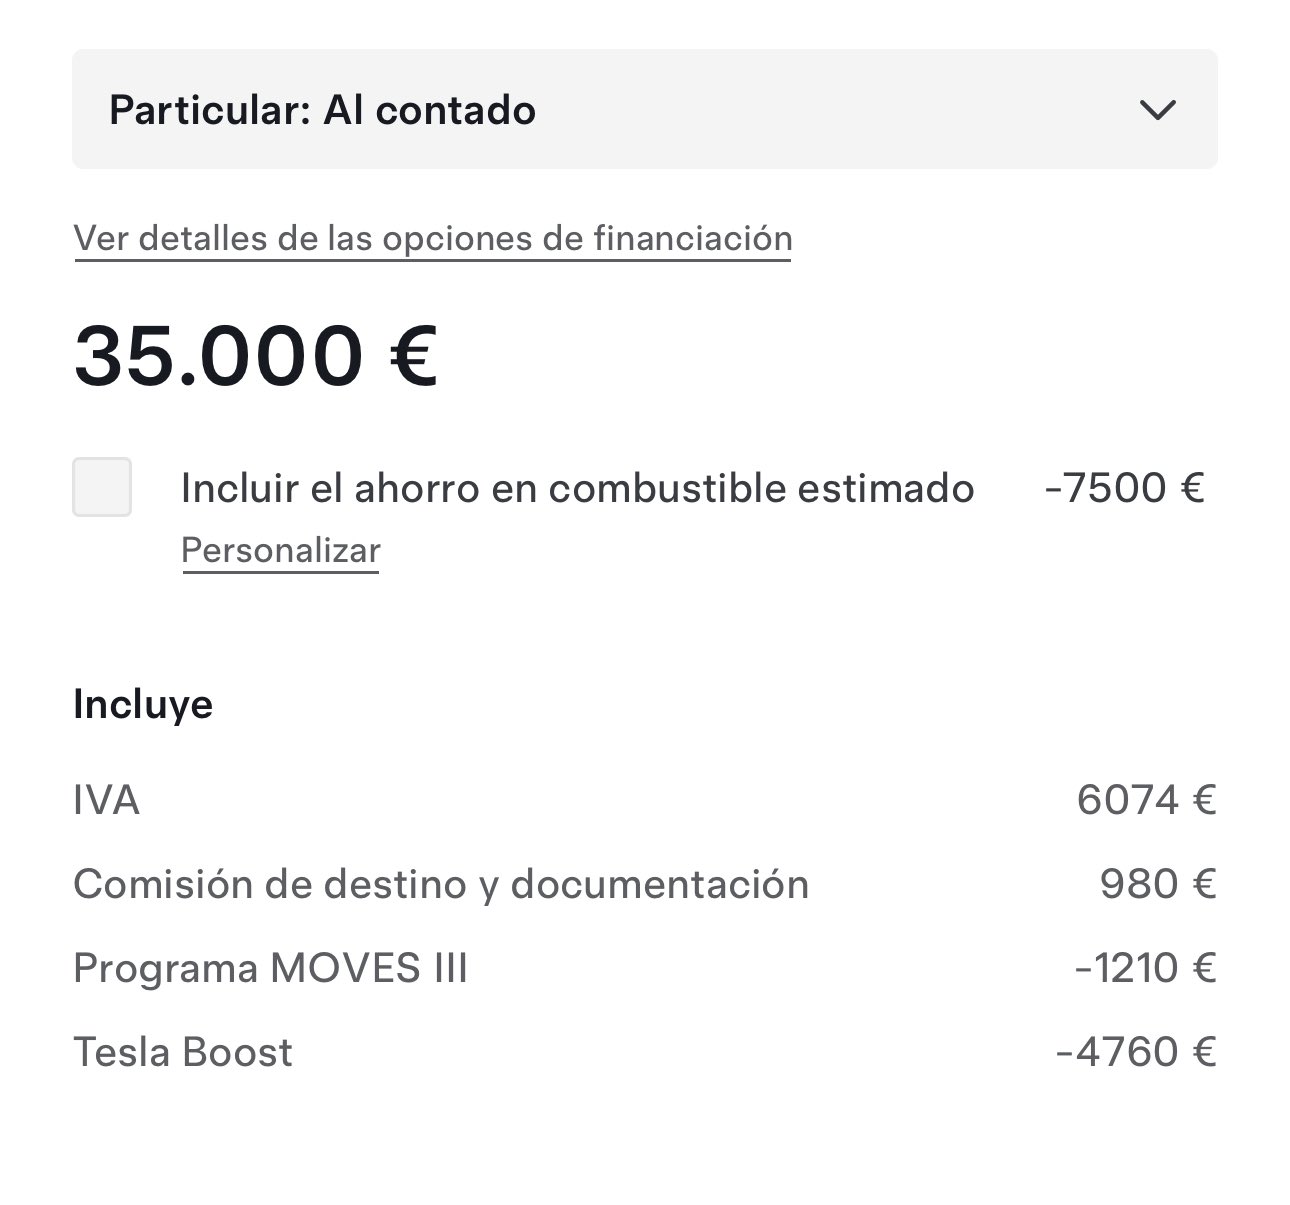Click the 'Personalizar' link
The width and height of the screenshot is (1290, 1205).
[x=280, y=550]
